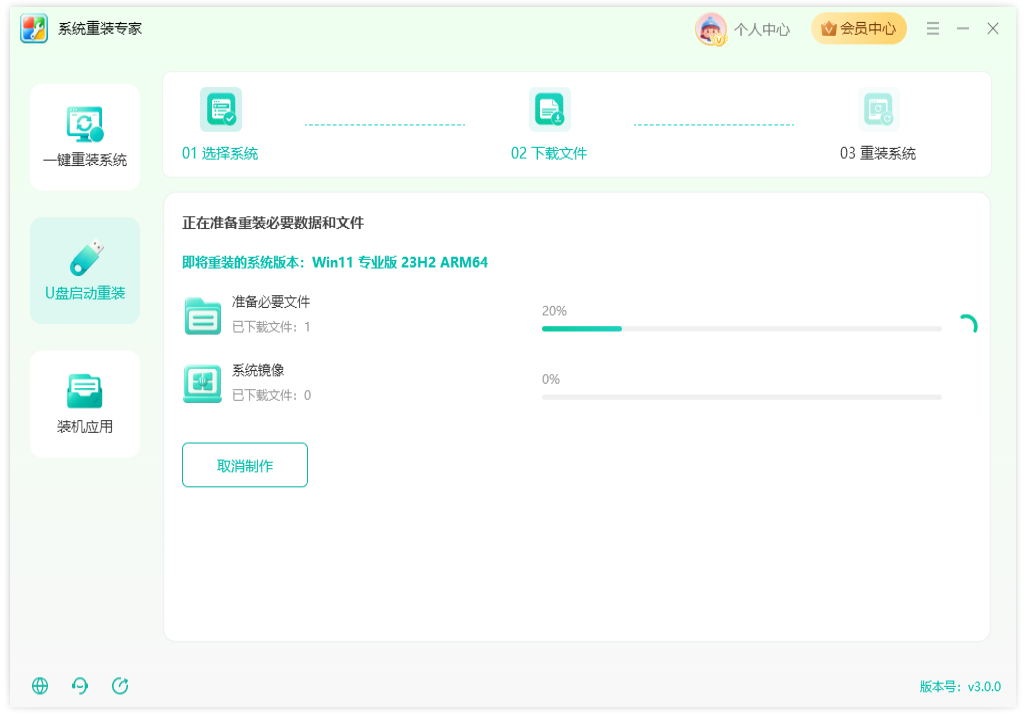This screenshot has width=1030, height=722.
Task: Select the U盘启动重装 sidebar tab
Action: (85, 271)
